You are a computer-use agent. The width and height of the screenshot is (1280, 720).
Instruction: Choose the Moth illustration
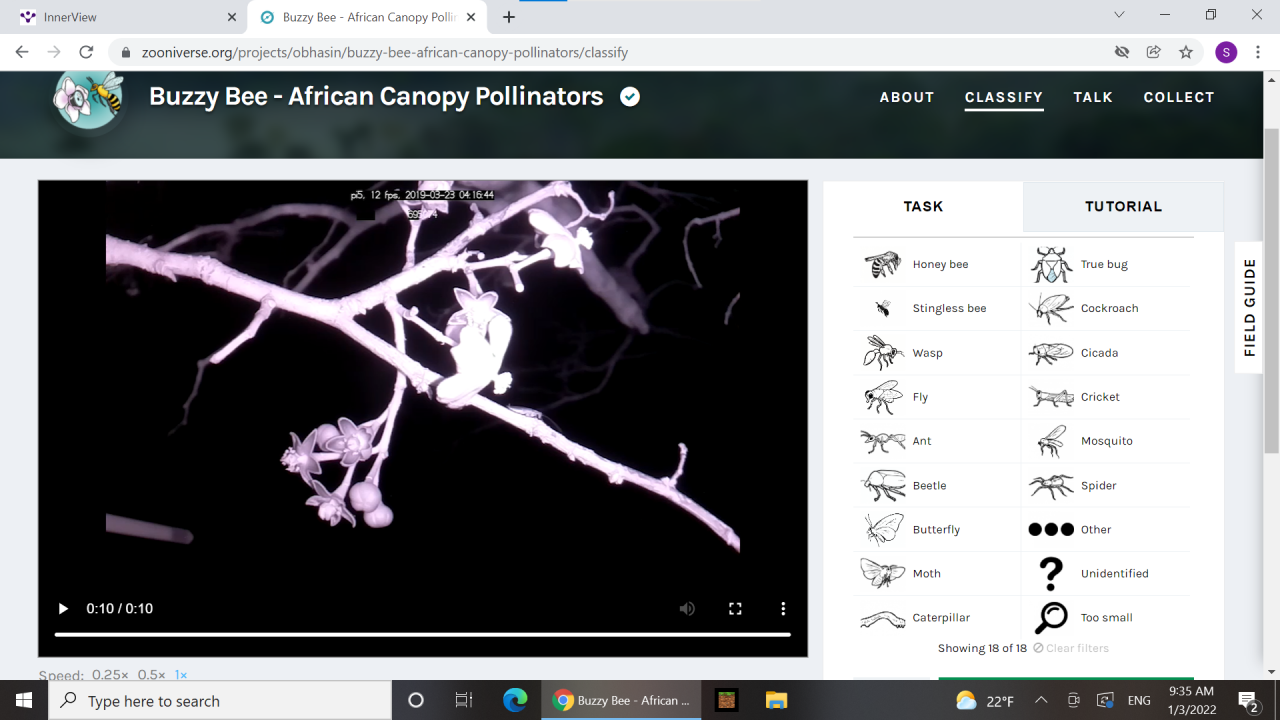pos(882,573)
